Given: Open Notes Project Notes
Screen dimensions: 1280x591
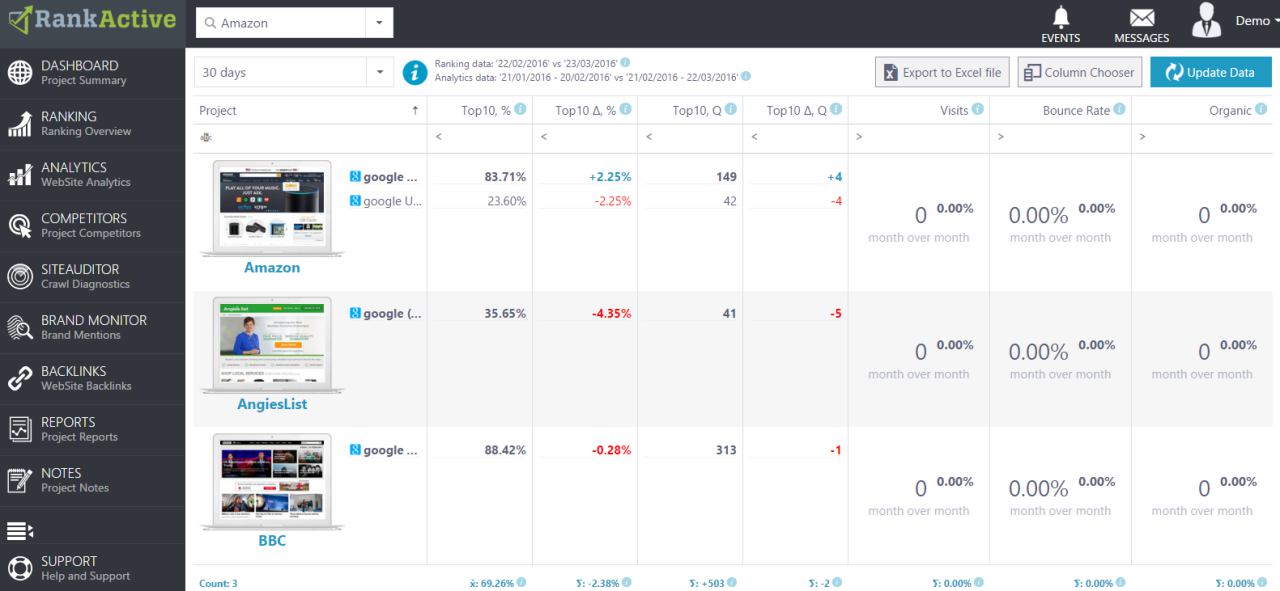Looking at the screenshot, I should 92,481.
